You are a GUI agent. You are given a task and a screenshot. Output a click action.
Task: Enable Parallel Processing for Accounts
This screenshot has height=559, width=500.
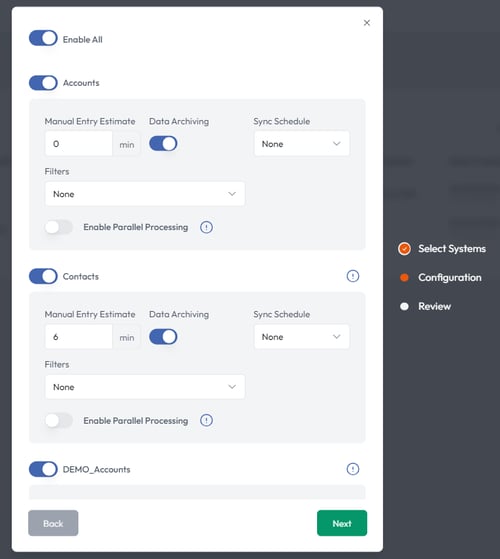pyautogui.click(x=59, y=227)
